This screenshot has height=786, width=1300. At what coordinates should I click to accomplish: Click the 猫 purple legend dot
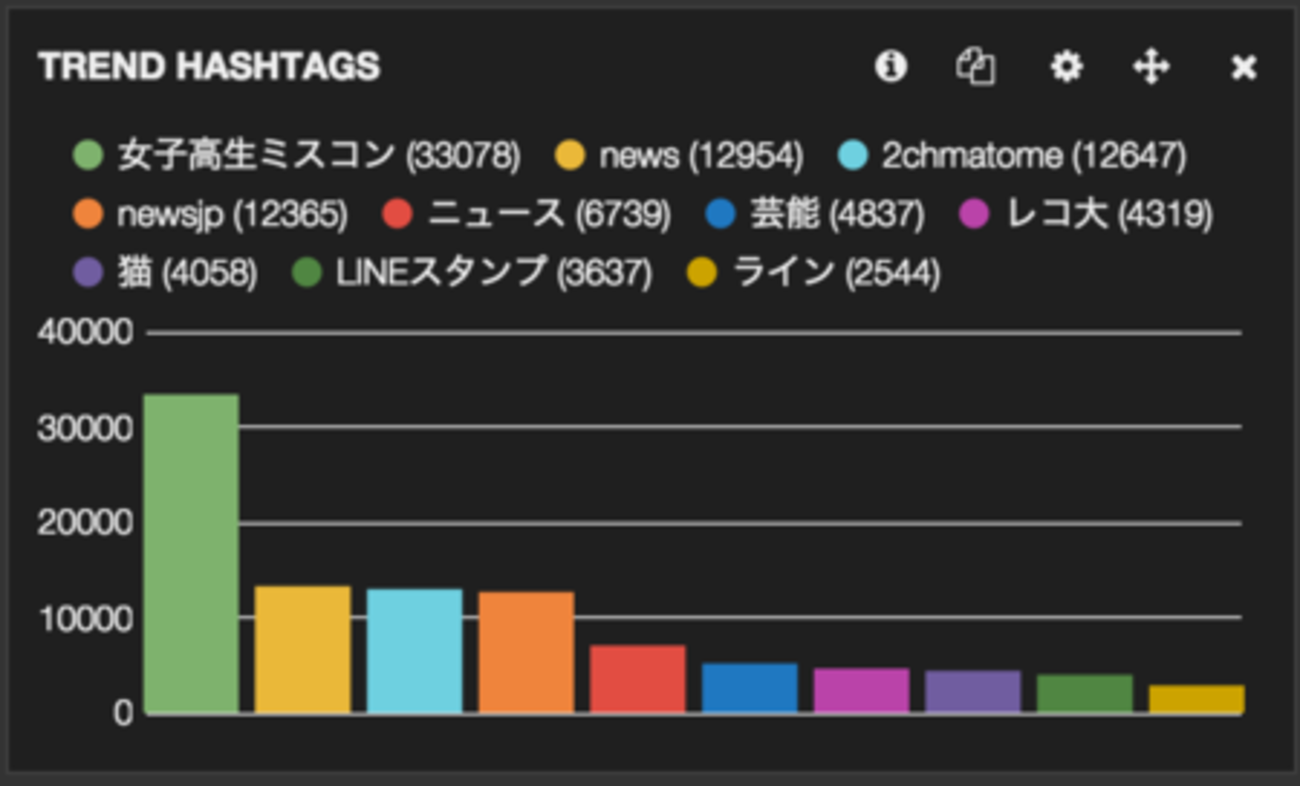(x=88, y=273)
